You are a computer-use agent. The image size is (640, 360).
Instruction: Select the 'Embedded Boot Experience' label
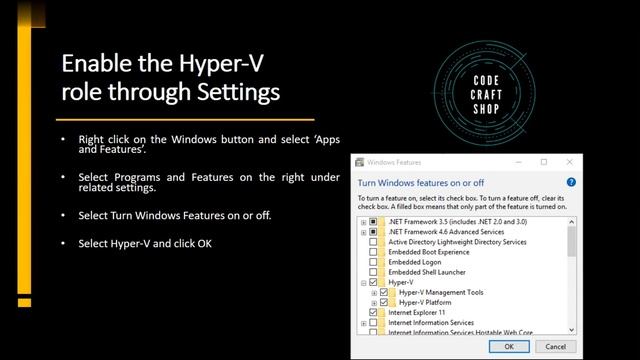429,252
